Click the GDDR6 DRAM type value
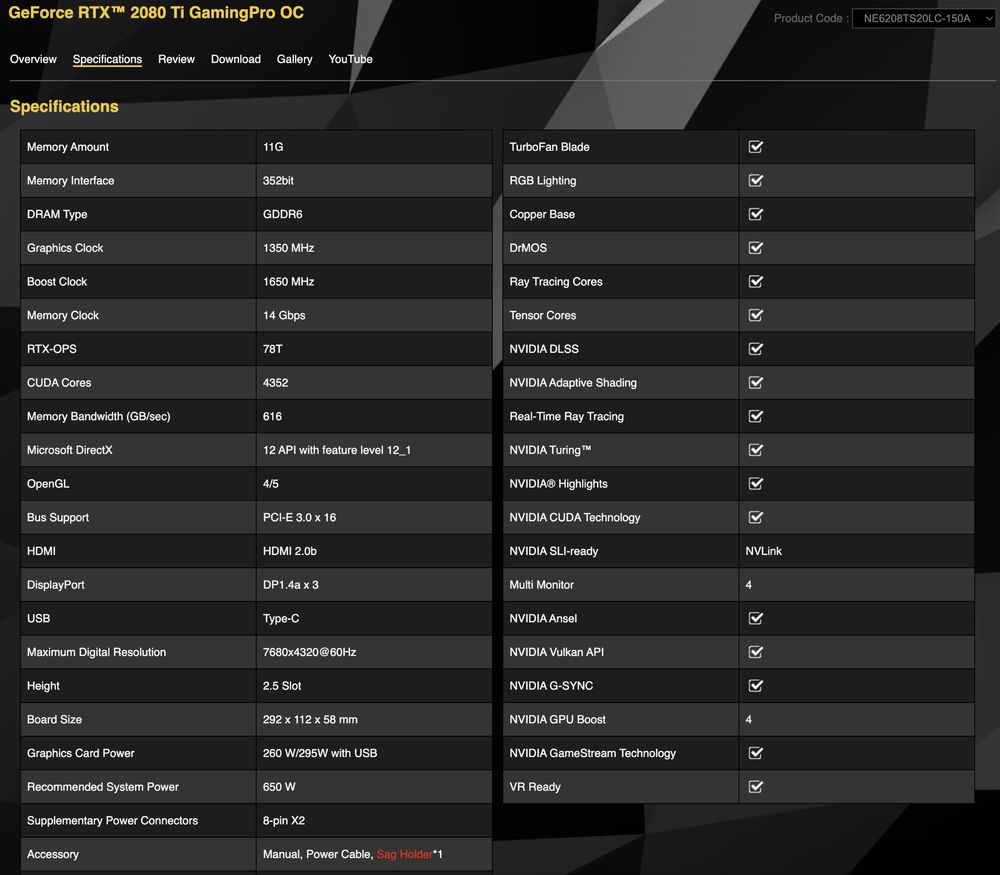The width and height of the screenshot is (1000, 875). tap(283, 214)
